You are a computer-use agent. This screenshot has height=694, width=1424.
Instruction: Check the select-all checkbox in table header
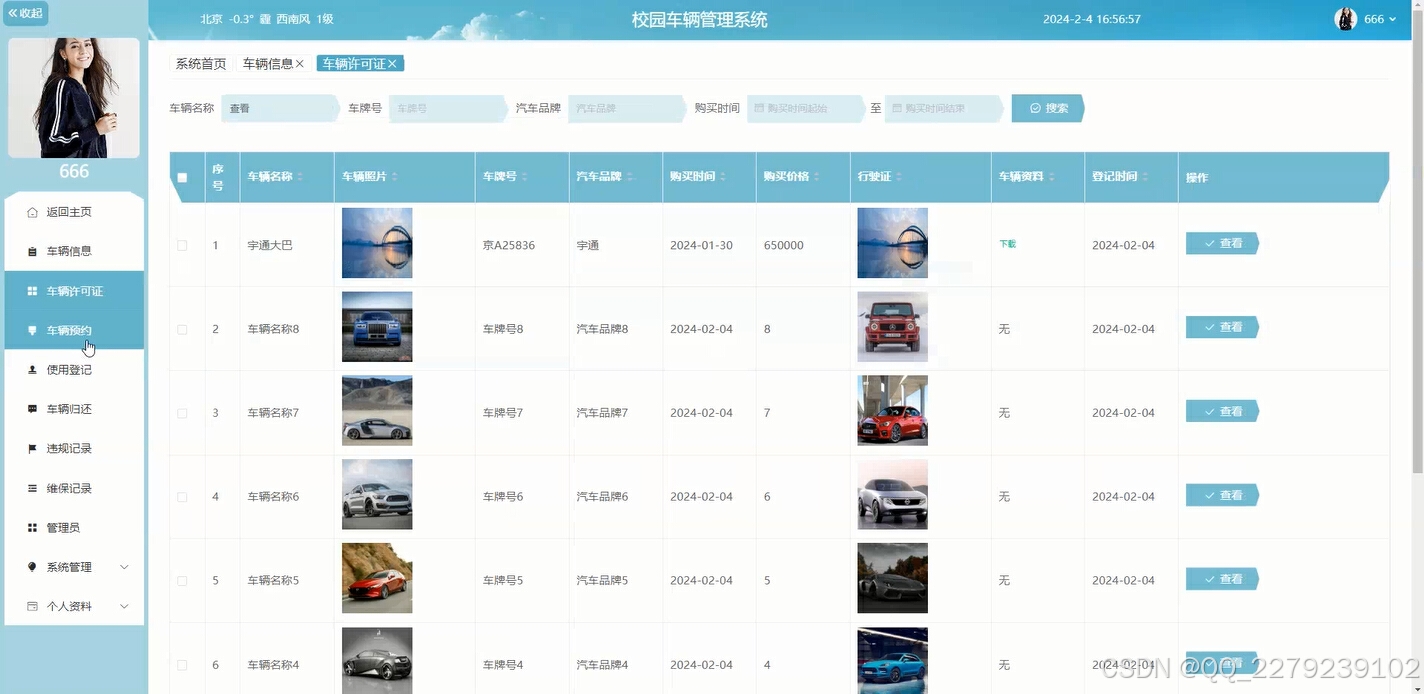(x=183, y=176)
